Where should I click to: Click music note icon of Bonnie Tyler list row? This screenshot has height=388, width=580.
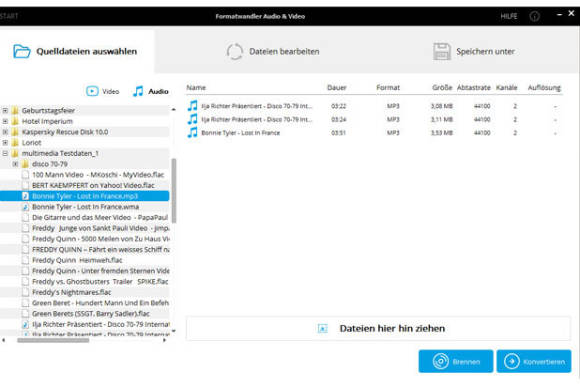(192, 132)
